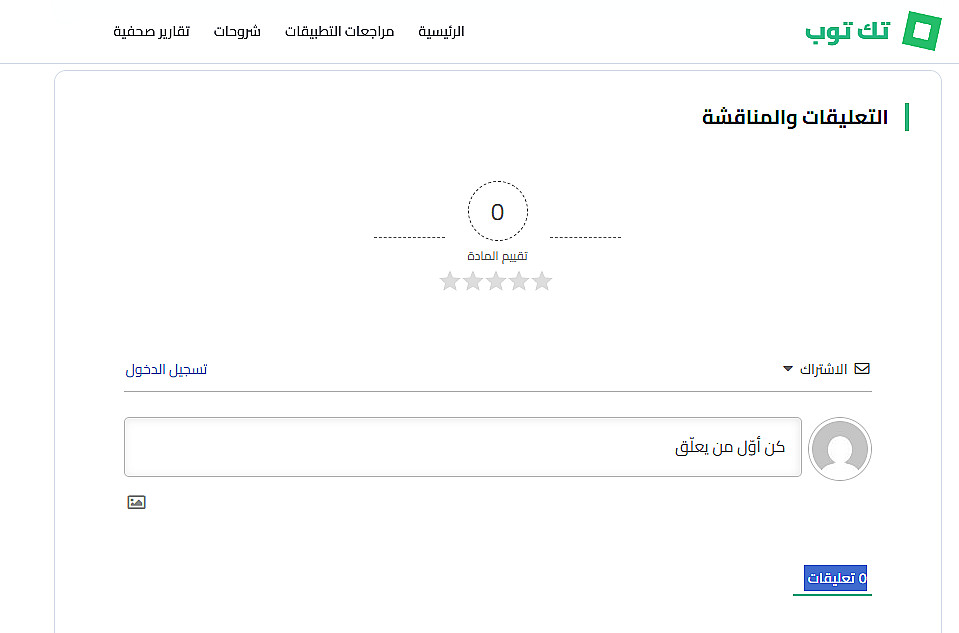Screen dimensions: 959x633
Task: Select the 0 تعليقات comments tab
Action: (835, 578)
